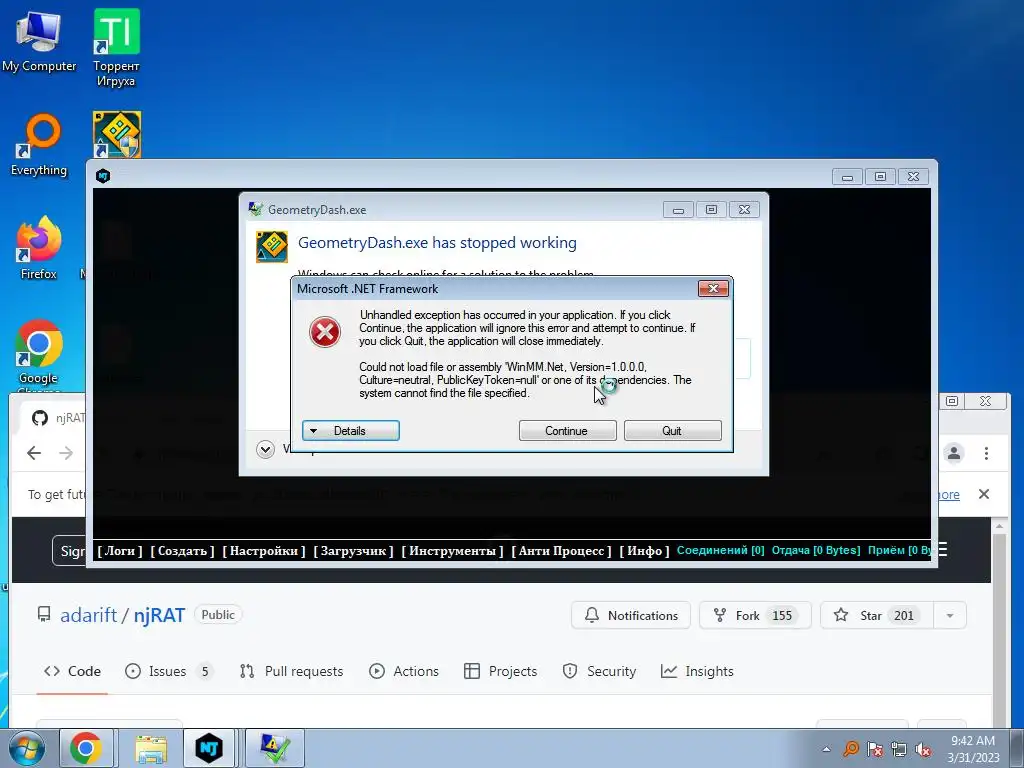Screen dimensions: 1024x768
Task: Click Отдача [0 Bytes] status text
Action: click(816, 550)
